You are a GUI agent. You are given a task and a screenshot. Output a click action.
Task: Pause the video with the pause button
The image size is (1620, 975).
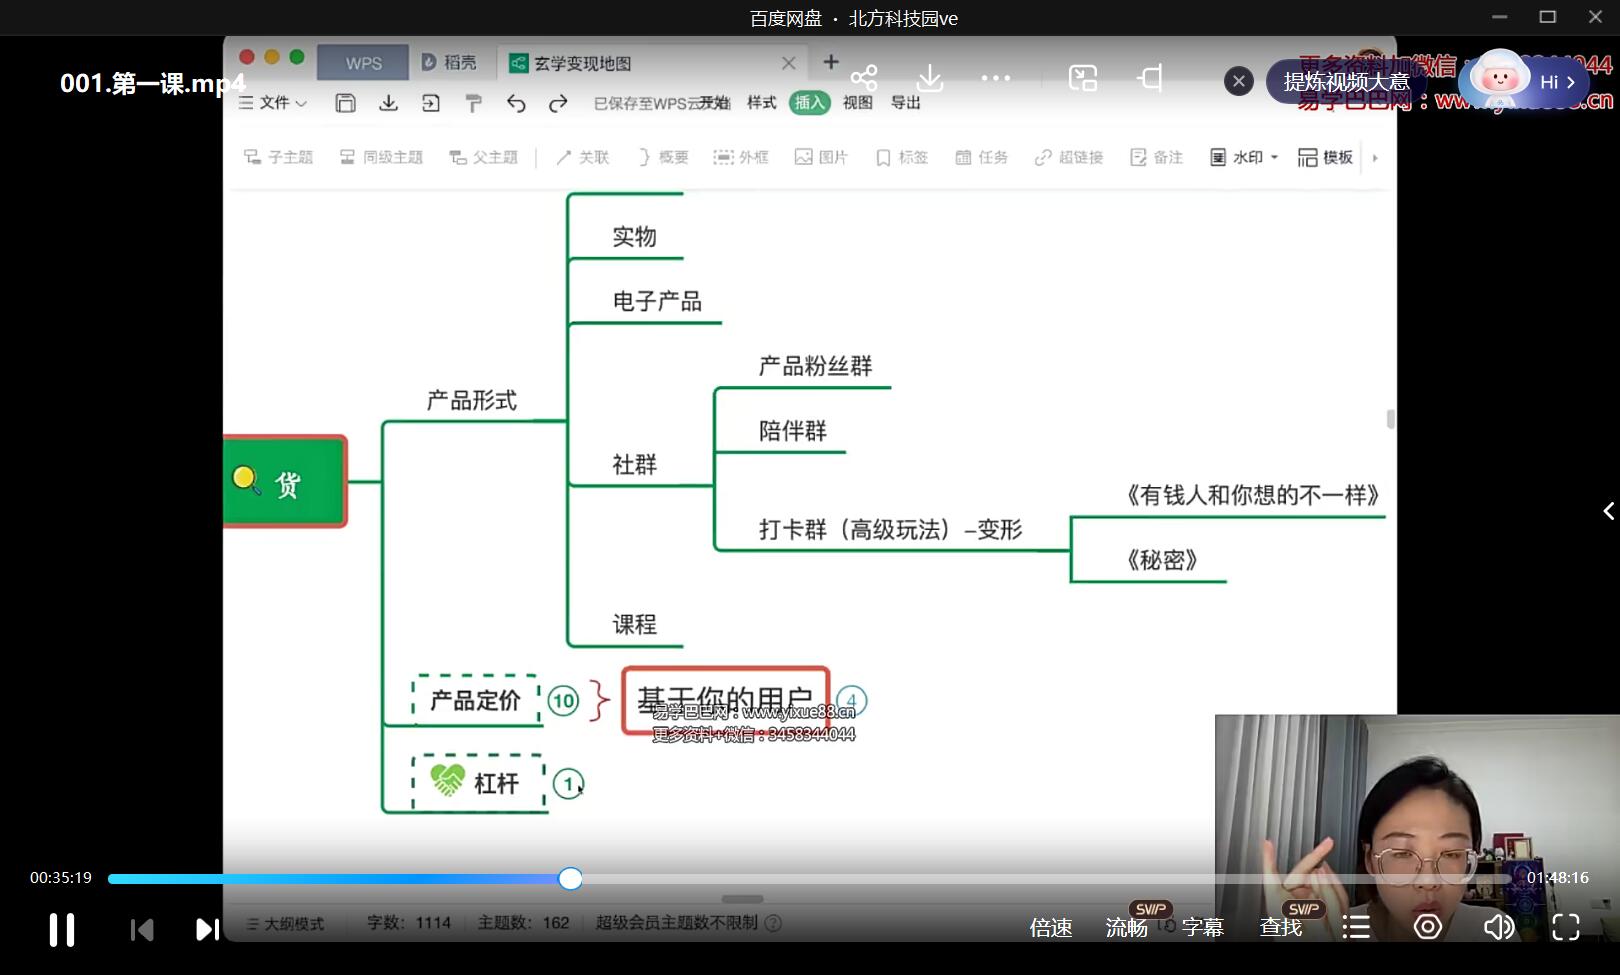pyautogui.click(x=61, y=927)
